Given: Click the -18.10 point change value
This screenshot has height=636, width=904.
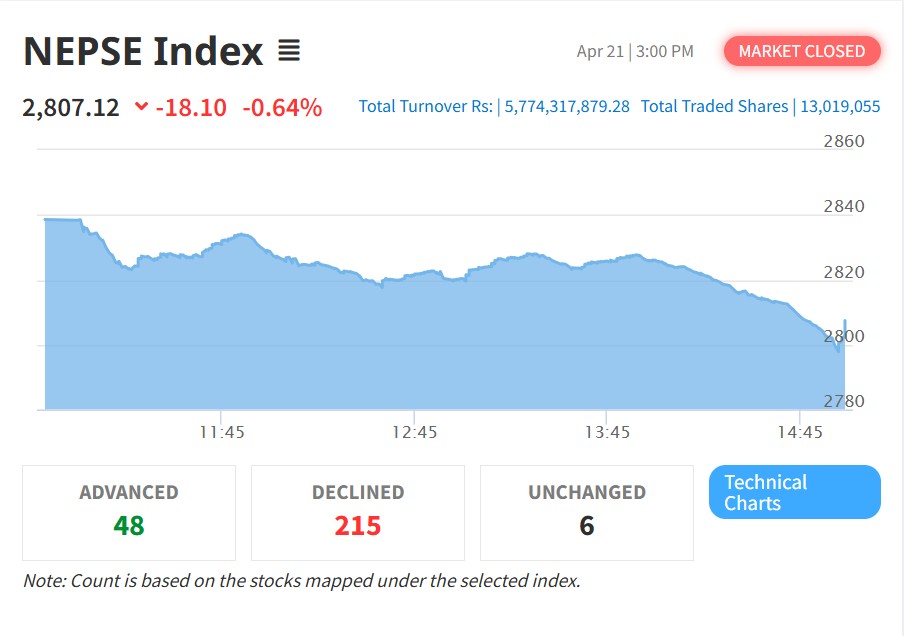Looking at the screenshot, I should (191, 107).
